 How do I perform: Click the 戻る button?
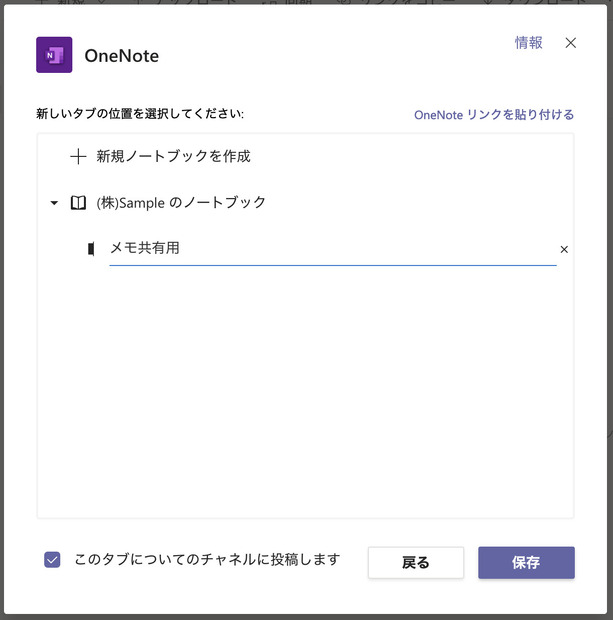[416, 562]
